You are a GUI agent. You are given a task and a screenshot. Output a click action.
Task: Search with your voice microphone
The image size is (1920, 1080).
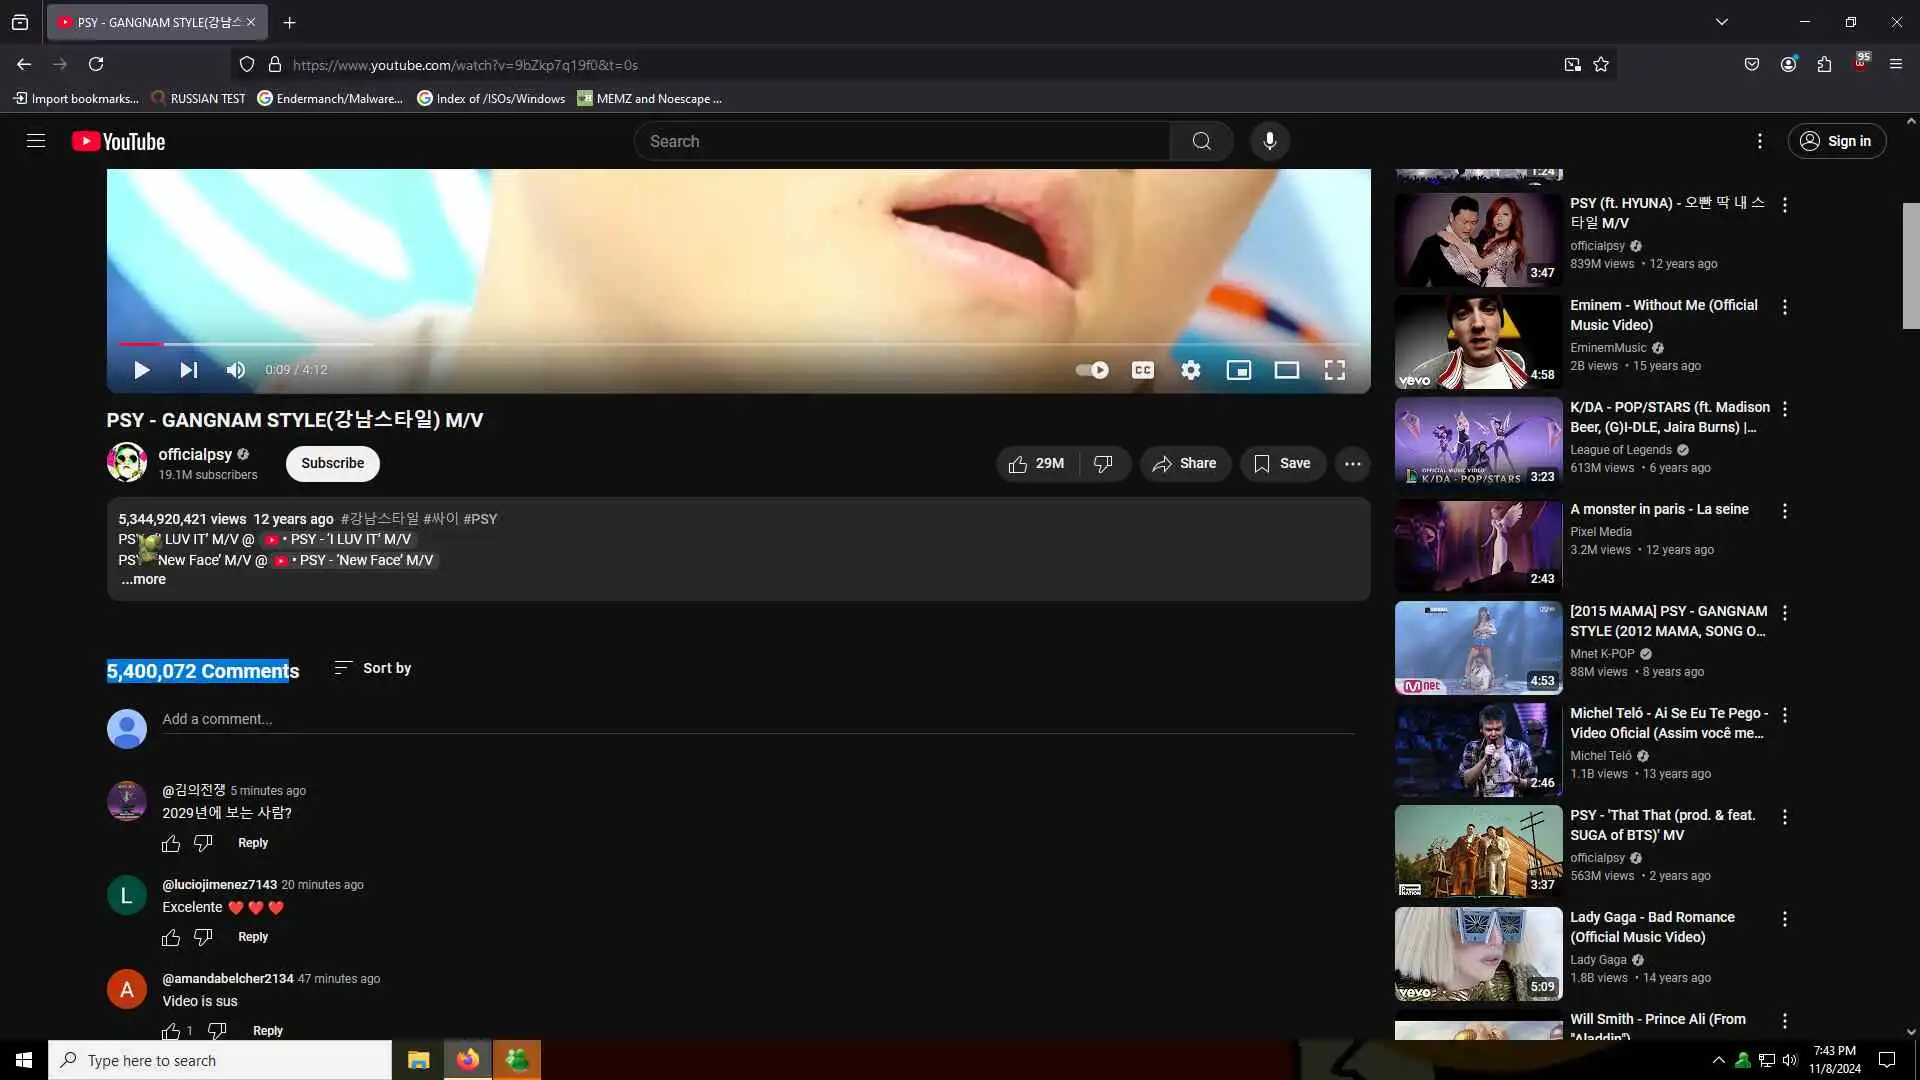[x=1269, y=141]
